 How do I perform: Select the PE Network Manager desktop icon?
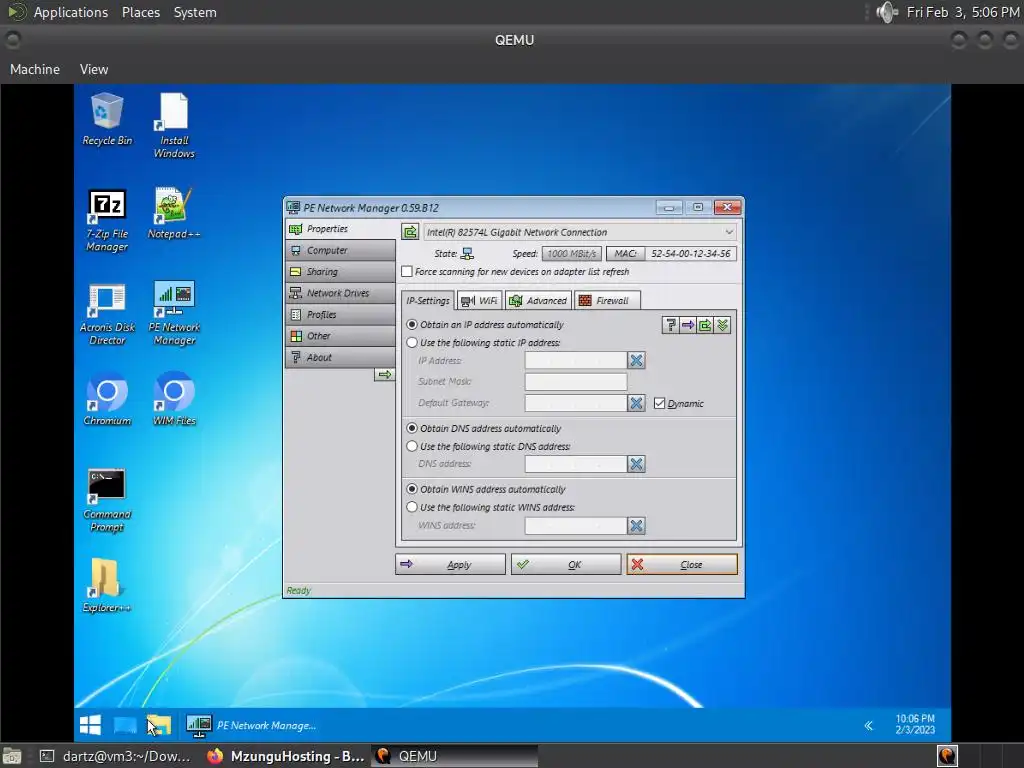[174, 313]
